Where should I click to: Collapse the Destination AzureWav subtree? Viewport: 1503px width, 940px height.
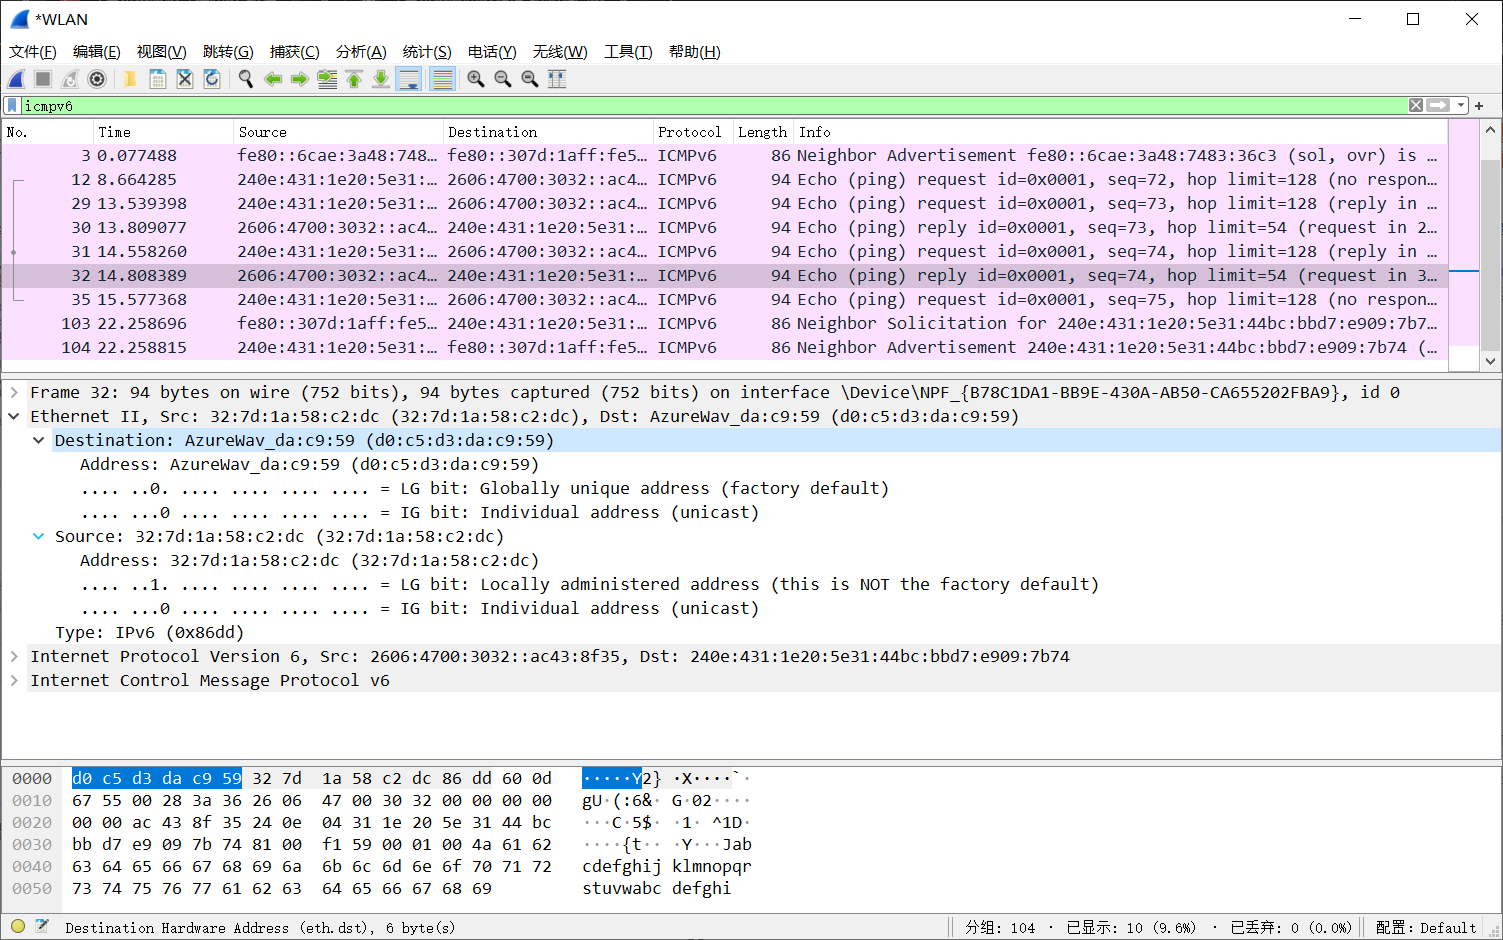(x=38, y=440)
